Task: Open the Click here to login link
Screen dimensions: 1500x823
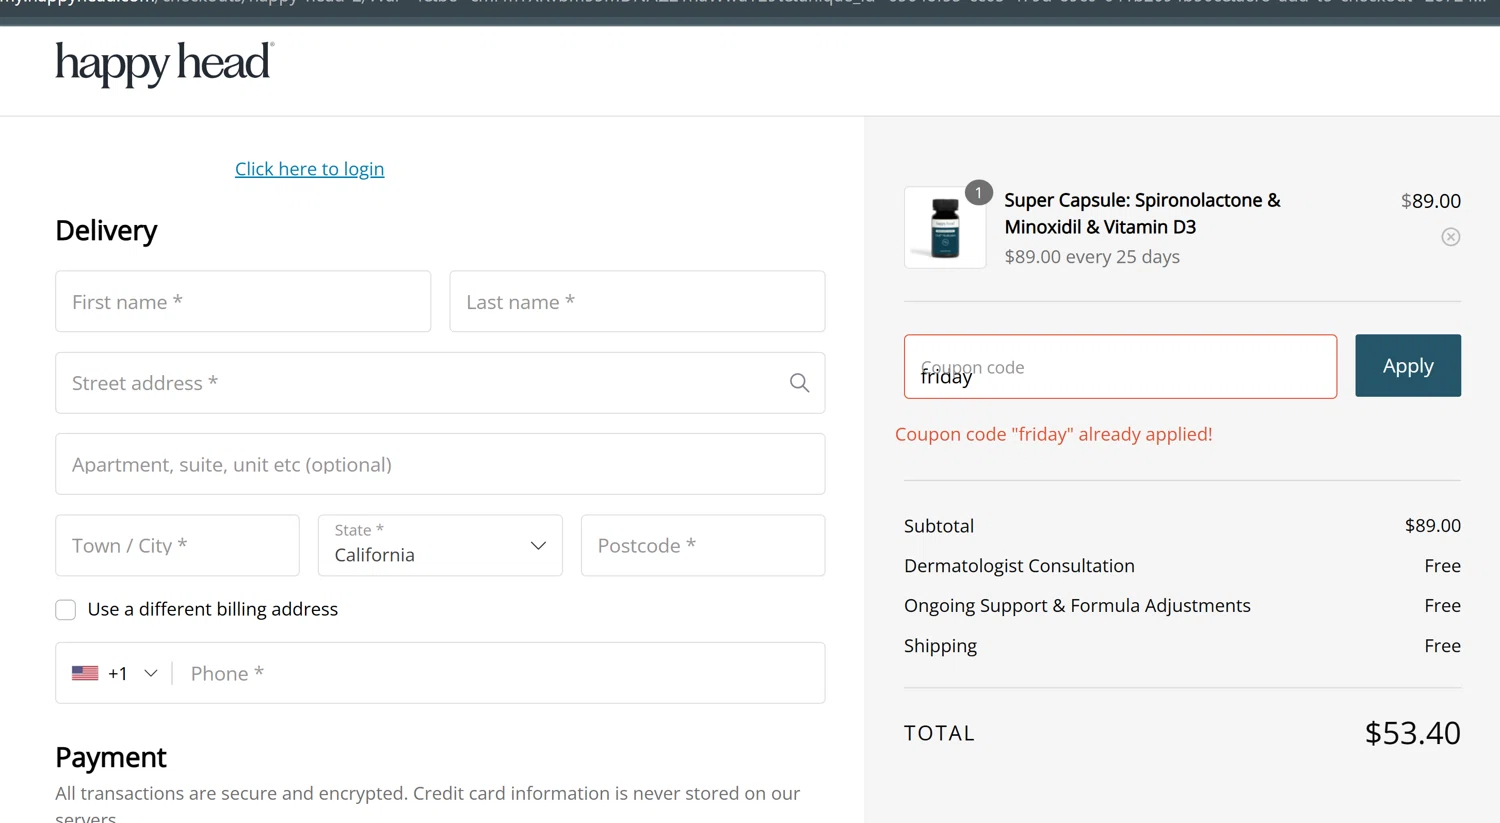Action: (309, 169)
